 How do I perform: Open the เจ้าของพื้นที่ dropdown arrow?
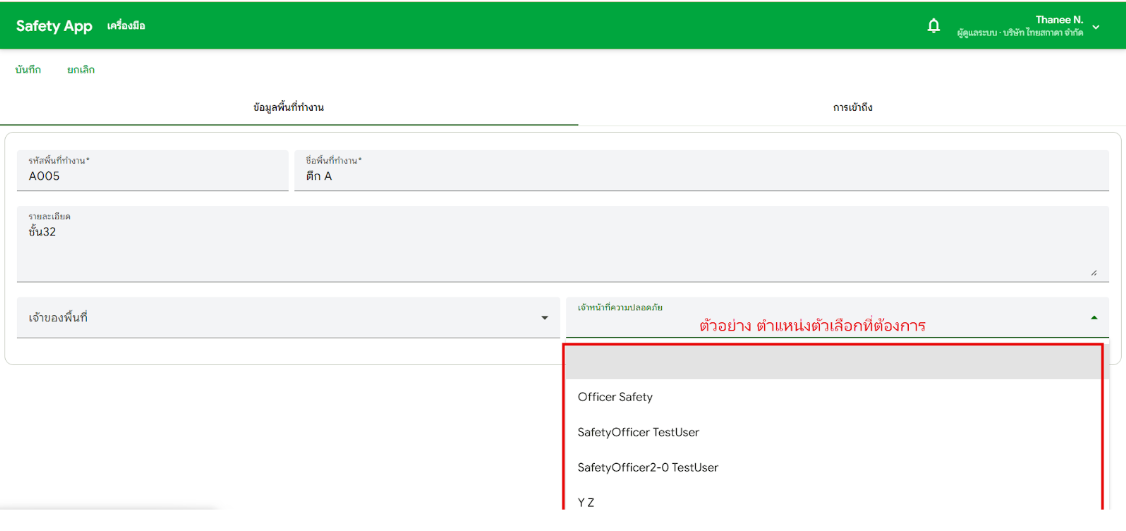[x=544, y=318]
